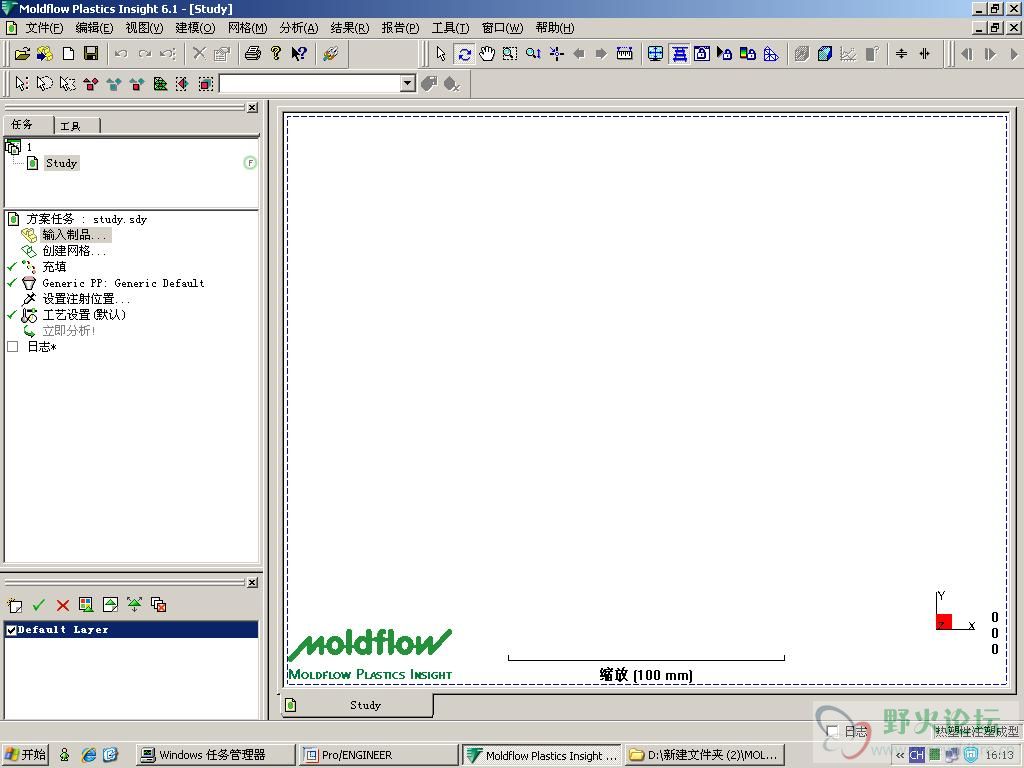Viewport: 1024px width, 768px height.
Task: Open the 结果(R) menu
Action: 350,28
